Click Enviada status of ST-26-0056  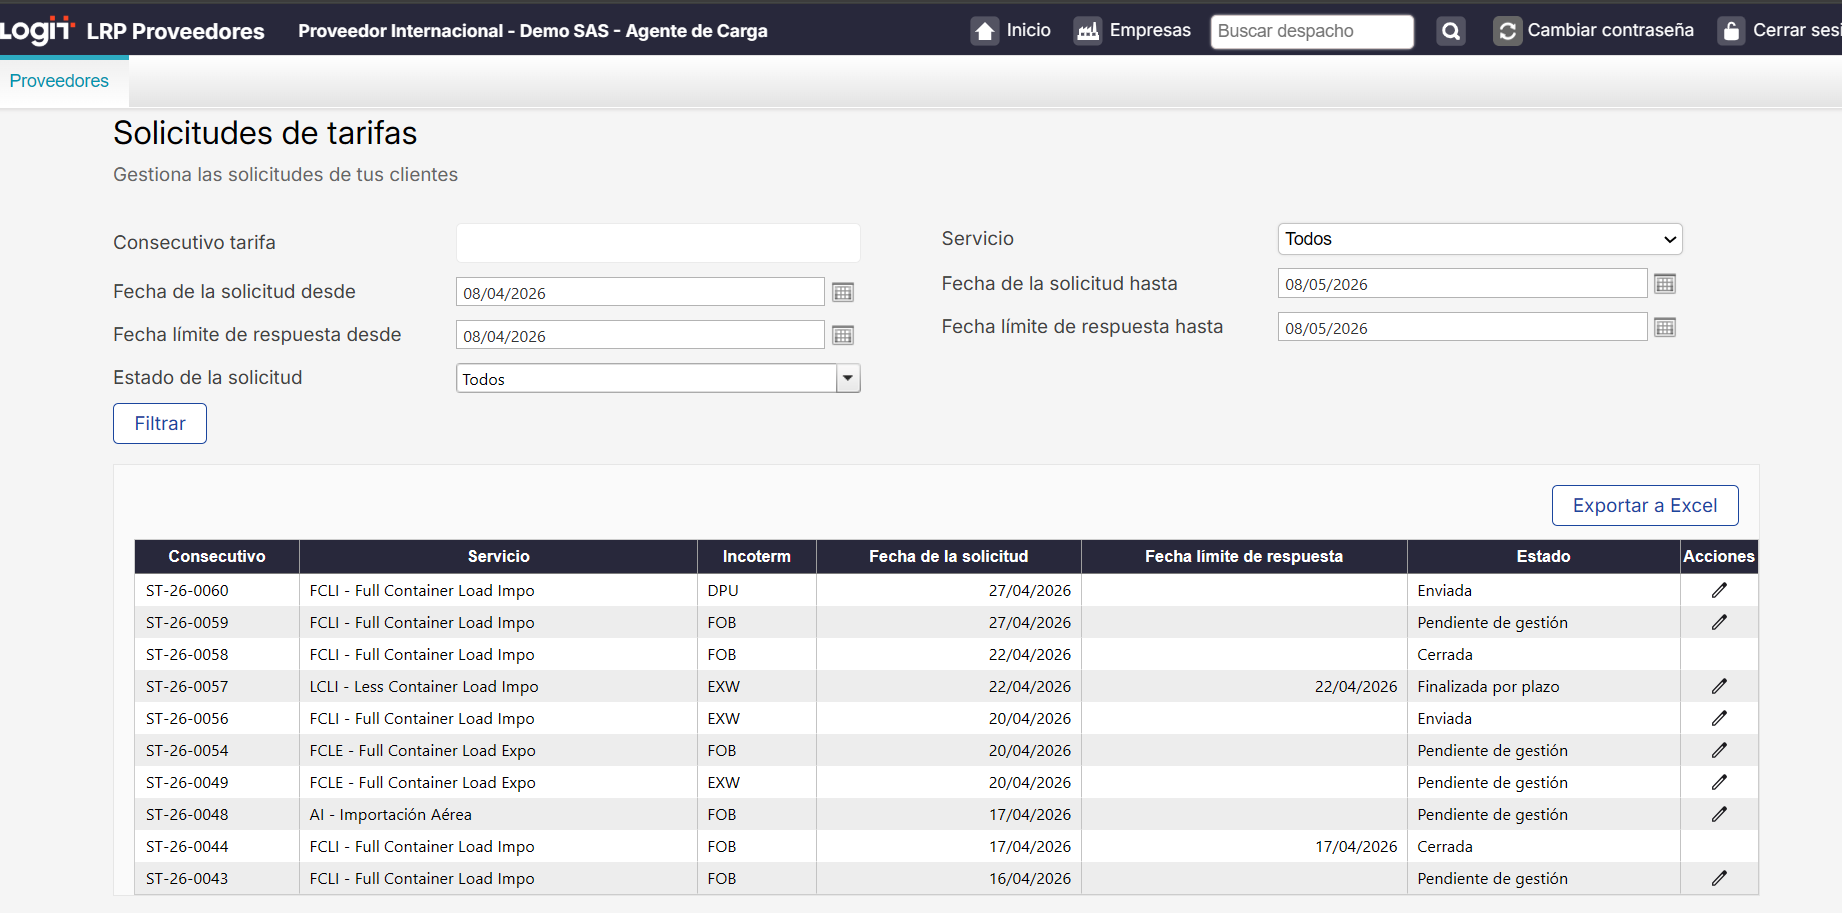[1543, 718]
